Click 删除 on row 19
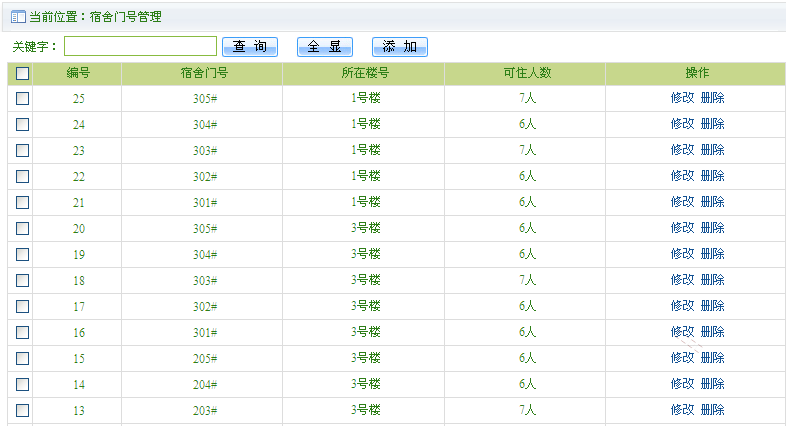786x426 pixels. [712, 254]
